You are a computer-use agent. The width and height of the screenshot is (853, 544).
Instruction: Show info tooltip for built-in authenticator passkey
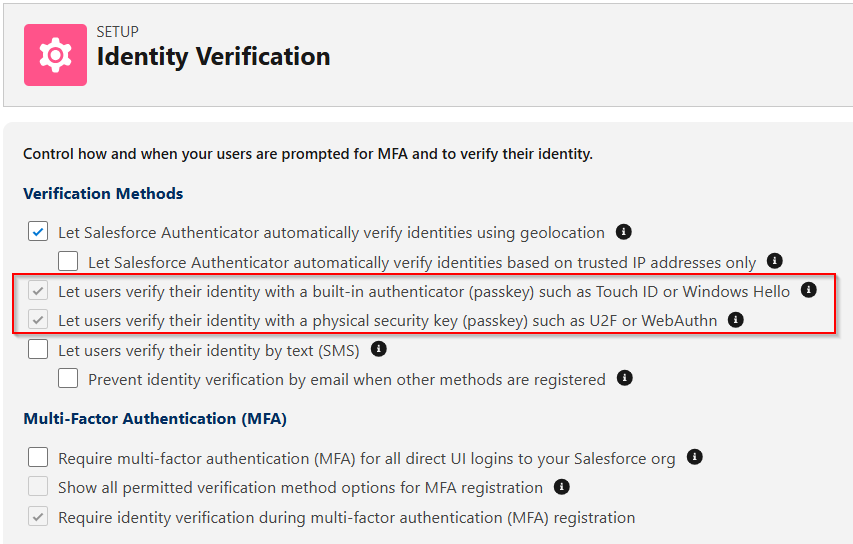click(808, 290)
